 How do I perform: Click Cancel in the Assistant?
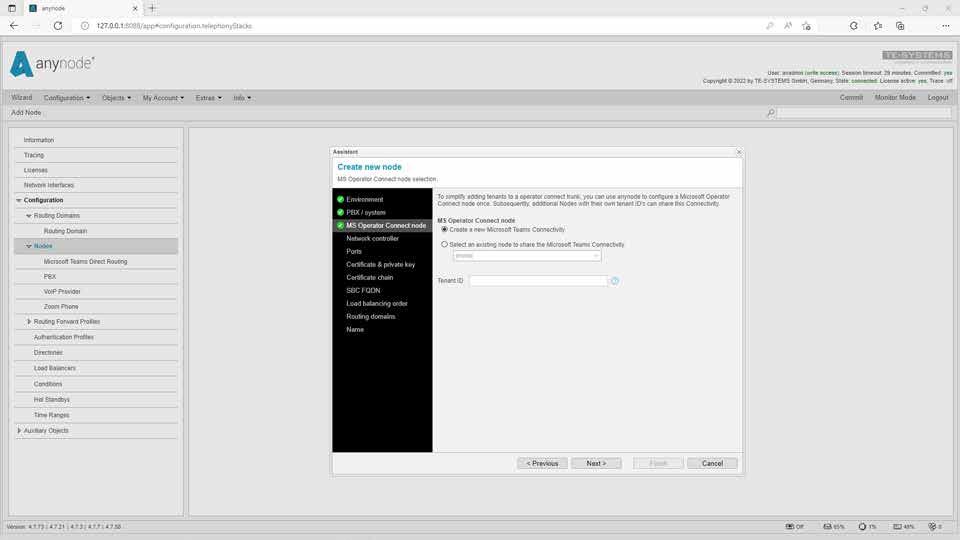click(x=712, y=463)
